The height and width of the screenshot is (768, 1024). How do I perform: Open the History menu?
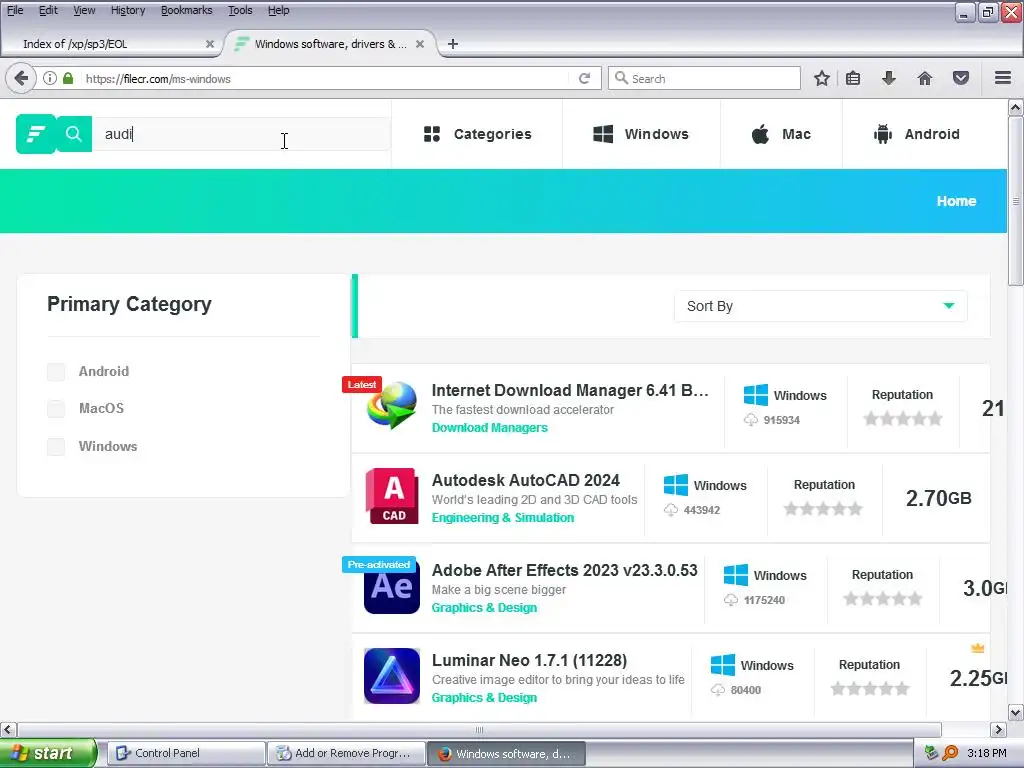pos(128,10)
